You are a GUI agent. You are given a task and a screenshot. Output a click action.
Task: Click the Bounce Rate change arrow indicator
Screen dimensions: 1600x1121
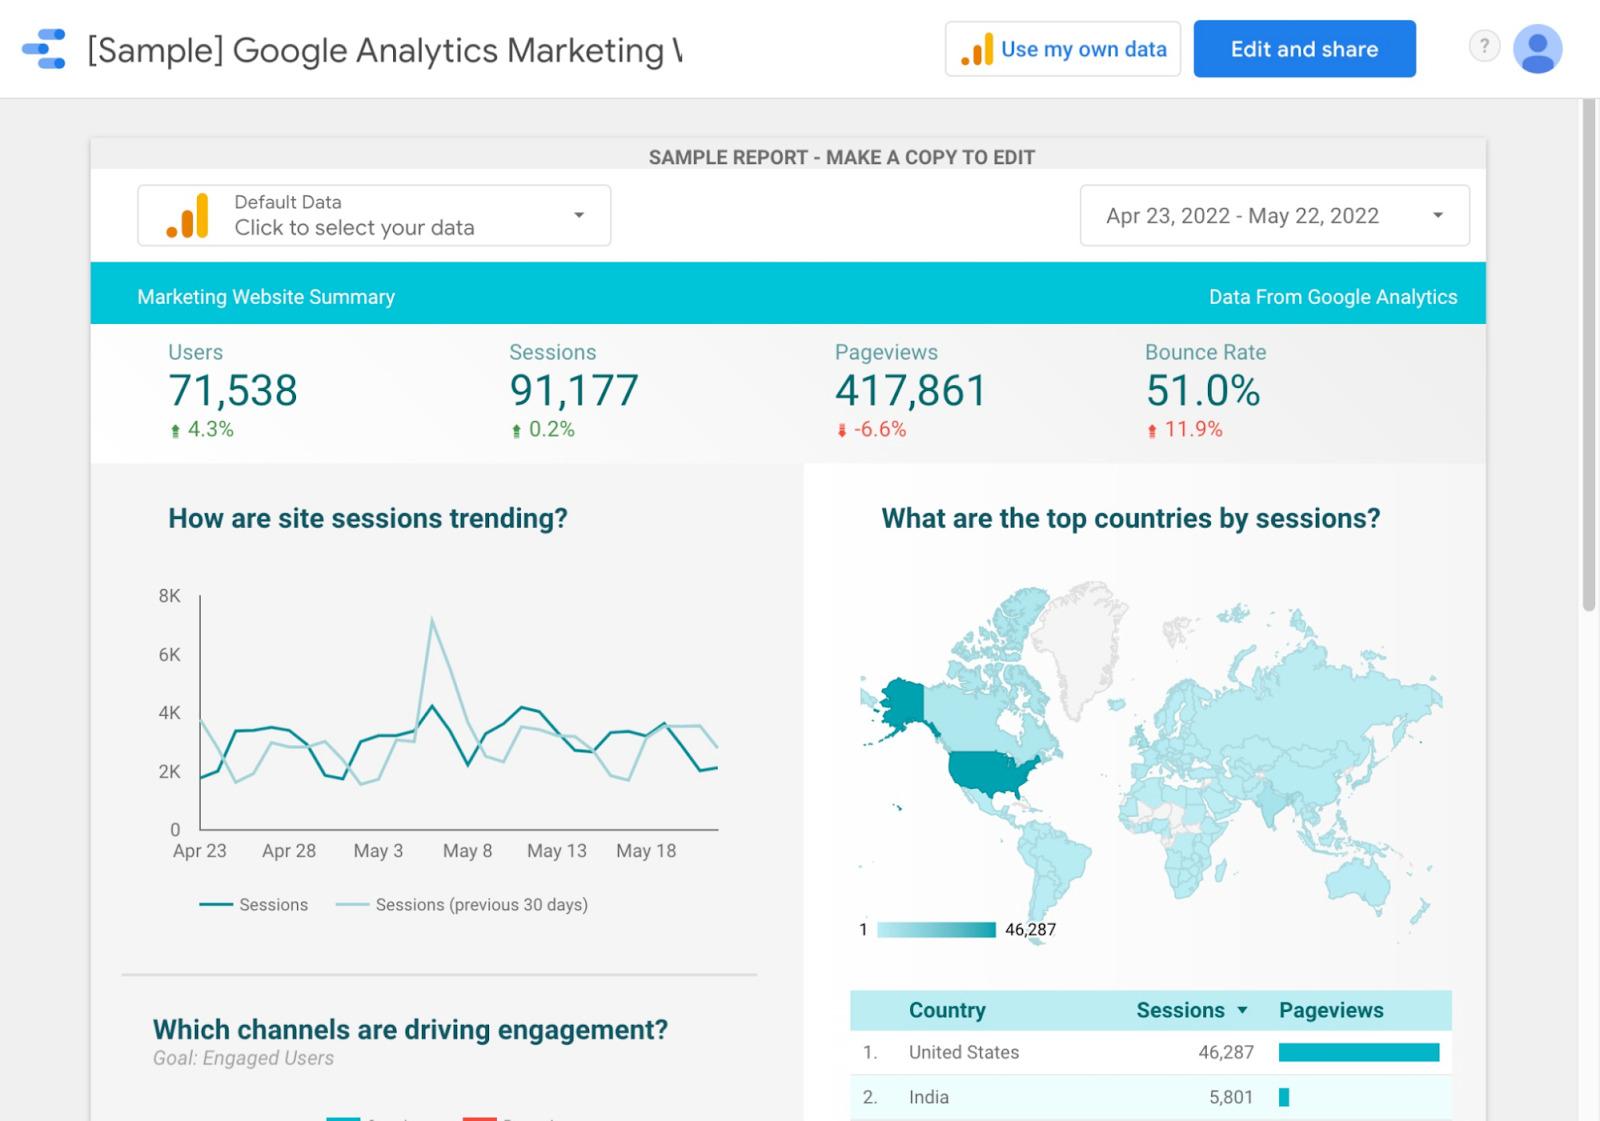coord(1152,431)
